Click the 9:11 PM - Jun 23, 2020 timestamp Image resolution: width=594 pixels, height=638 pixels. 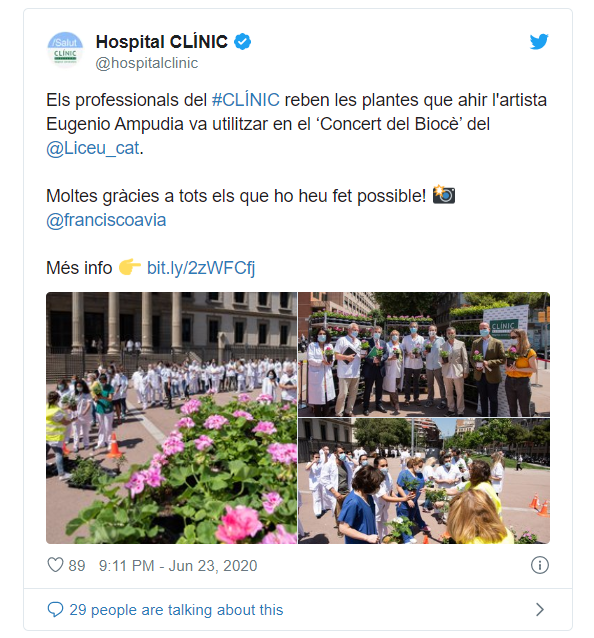178,566
